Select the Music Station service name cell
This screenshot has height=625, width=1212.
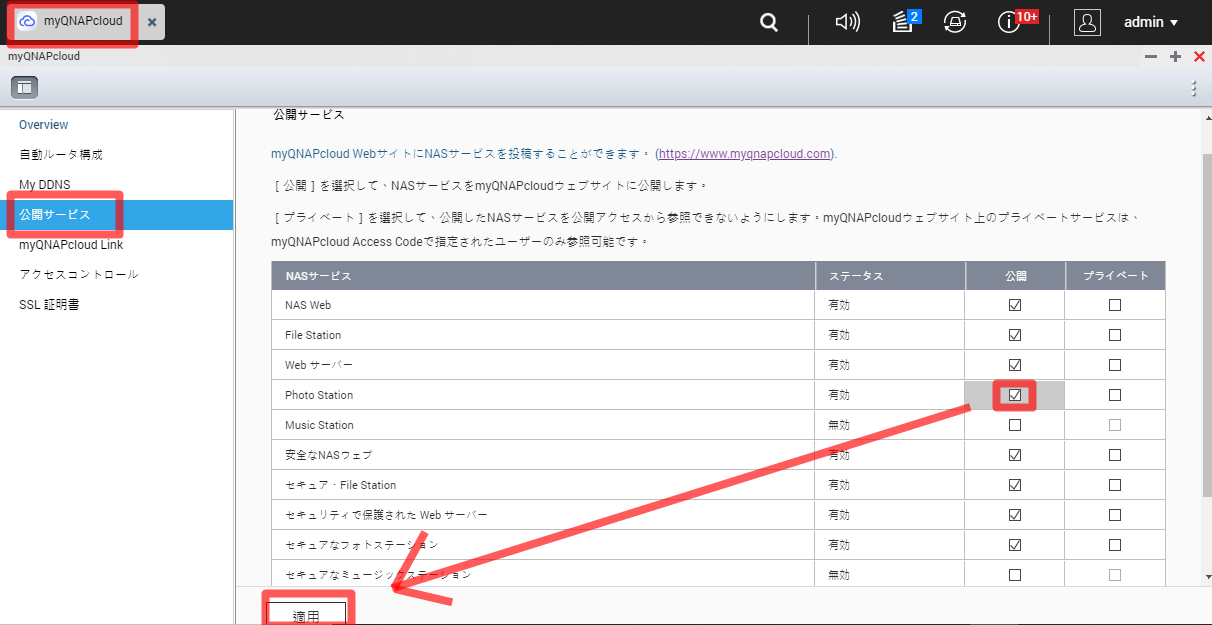pos(543,425)
